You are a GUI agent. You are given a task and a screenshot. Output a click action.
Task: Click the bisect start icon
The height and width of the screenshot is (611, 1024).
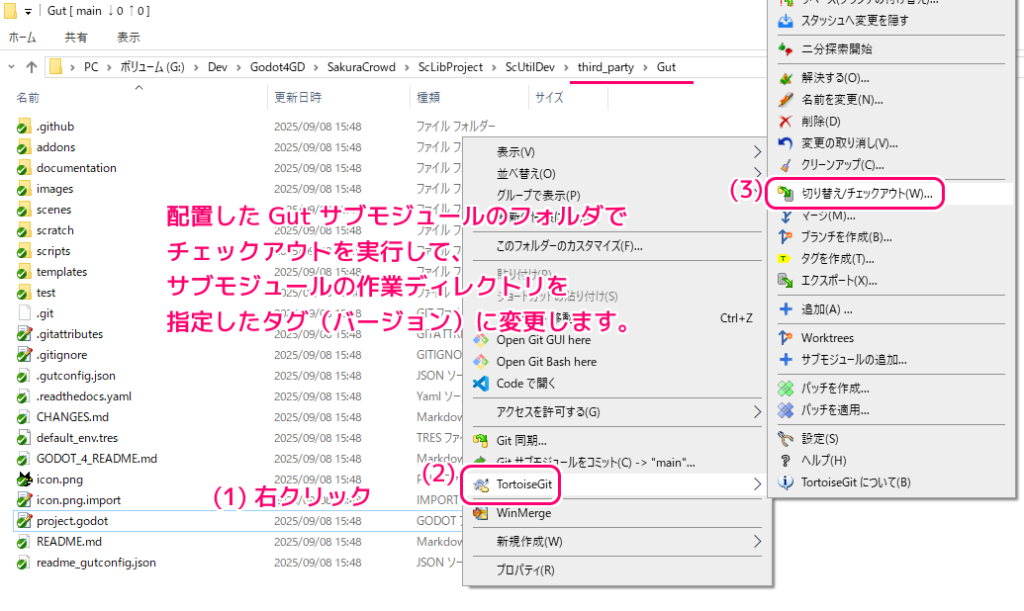(786, 49)
